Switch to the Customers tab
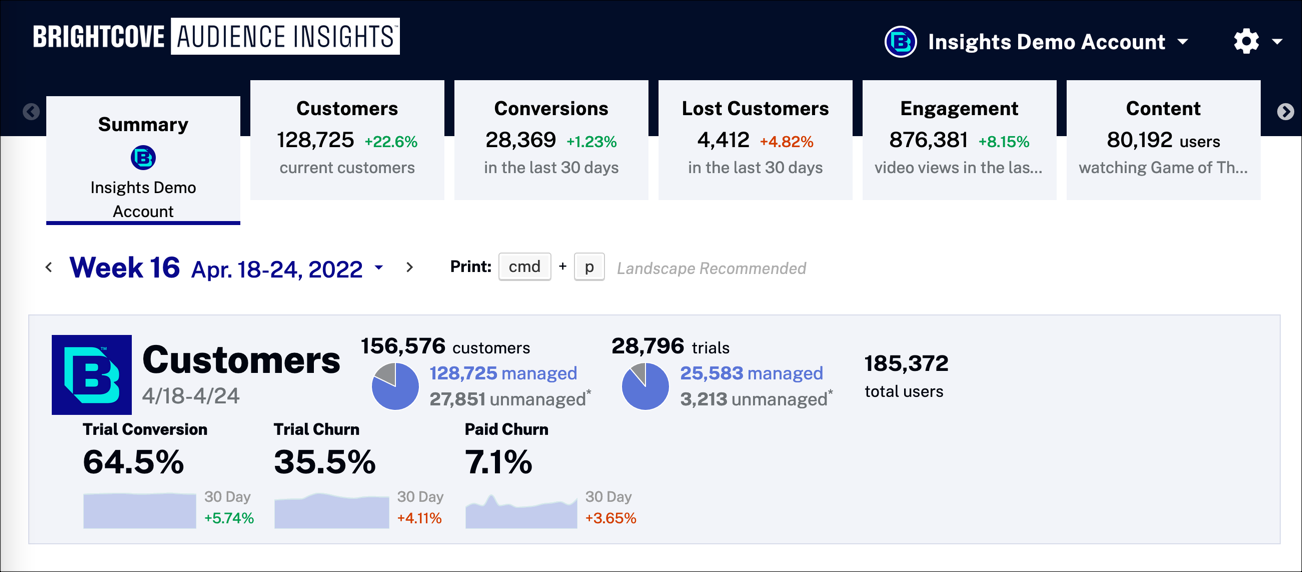Image resolution: width=1302 pixels, height=572 pixels. pos(347,139)
